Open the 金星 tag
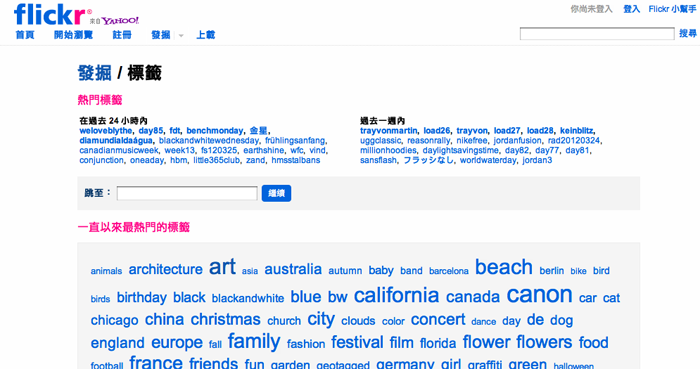 point(258,131)
